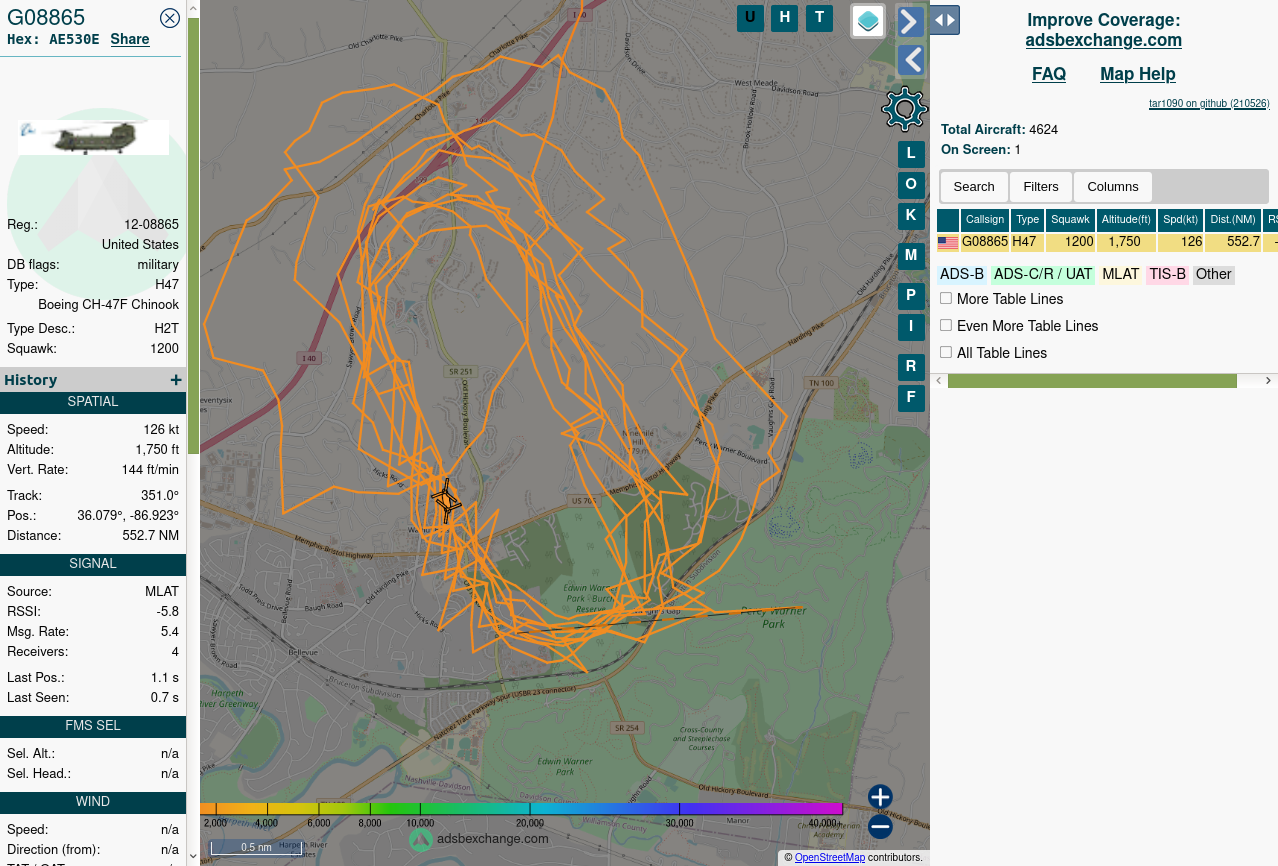Viewport: 1278px width, 866px height.
Task: Expand the History section
Action: tap(176, 380)
